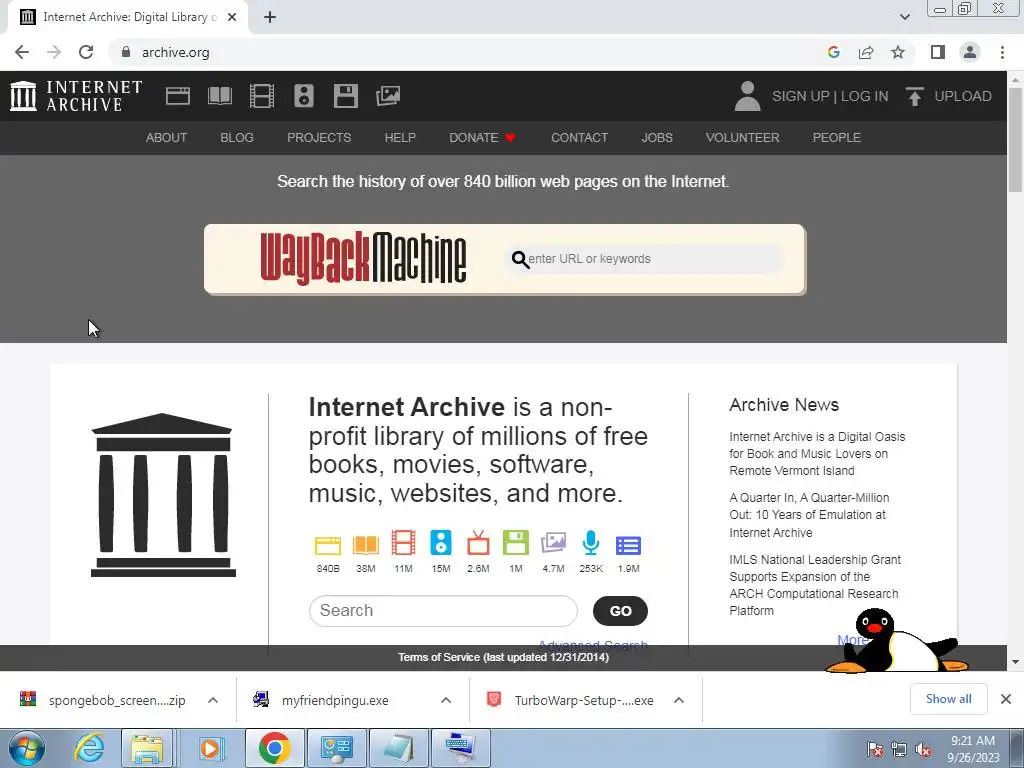This screenshot has width=1024, height=768.
Task: Open the DONATE menu item
Action: (x=483, y=138)
